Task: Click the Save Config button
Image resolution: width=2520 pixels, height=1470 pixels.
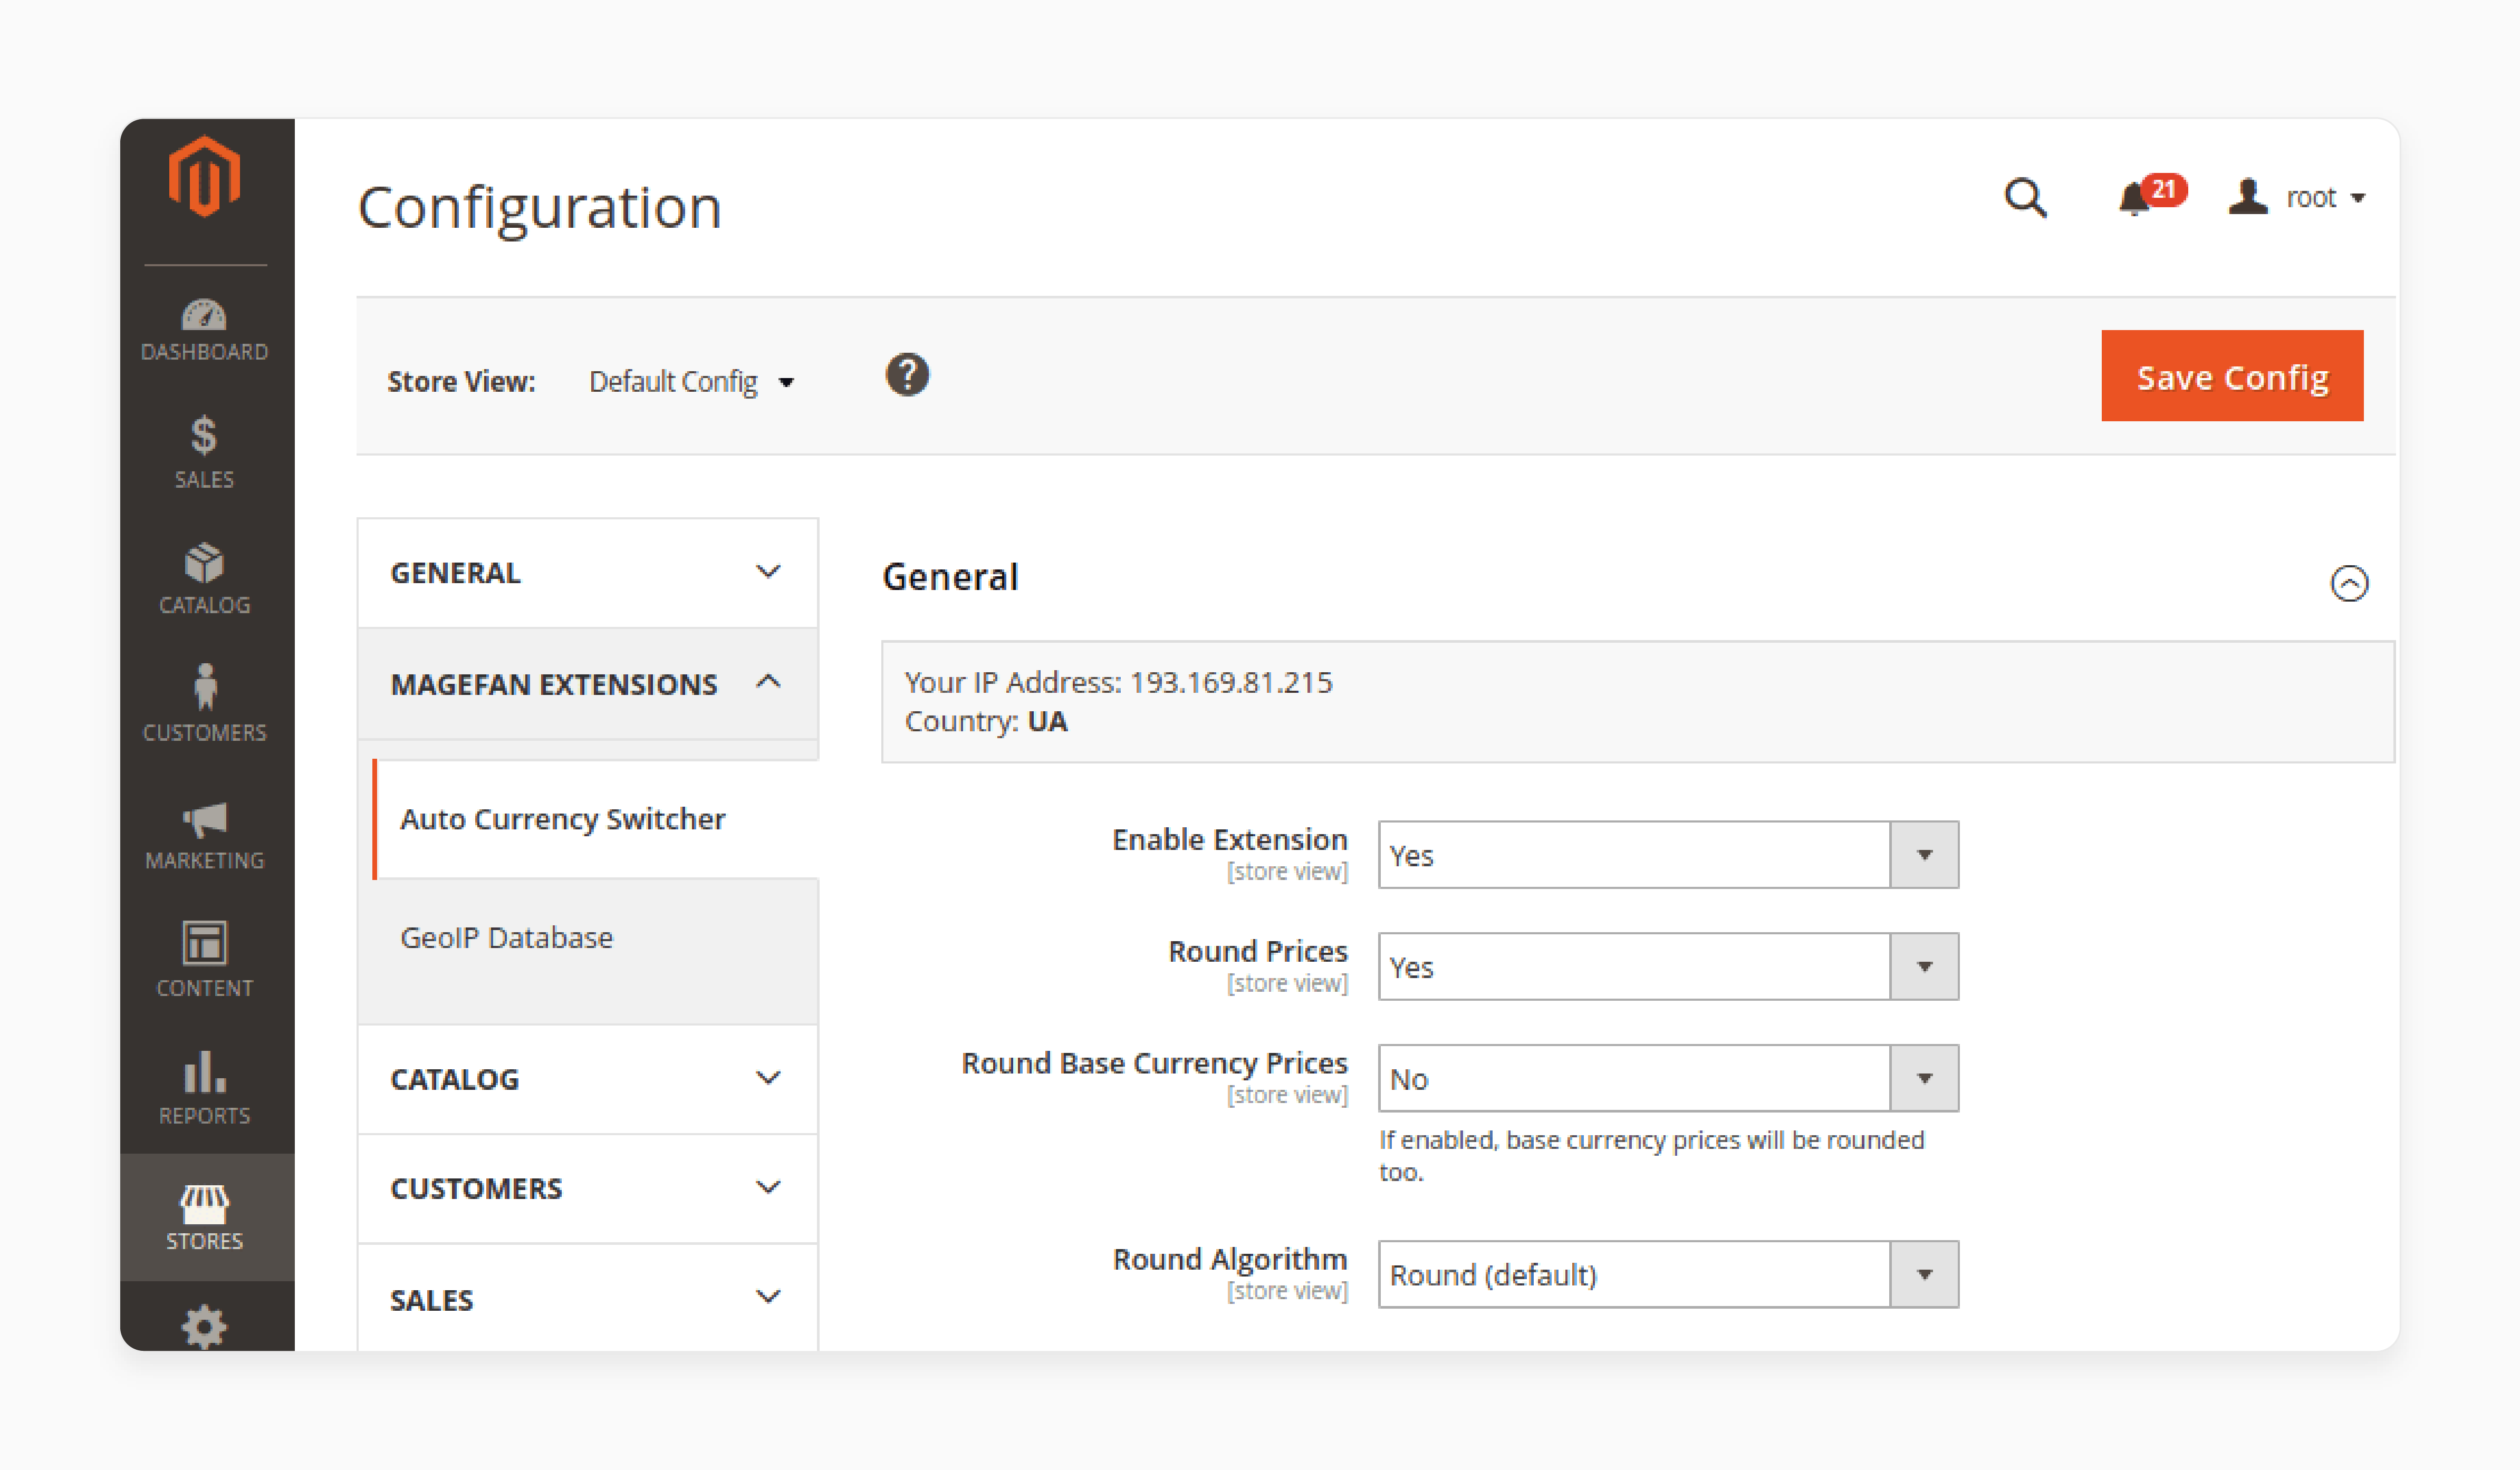Action: tap(2232, 376)
